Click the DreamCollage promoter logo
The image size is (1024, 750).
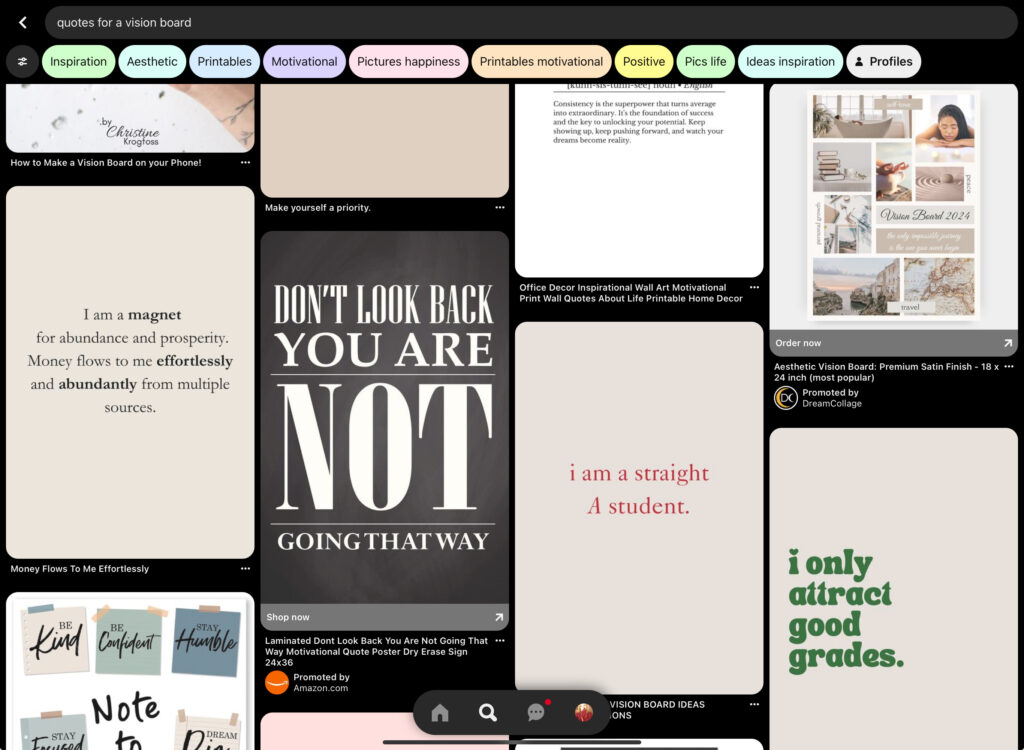(x=786, y=398)
